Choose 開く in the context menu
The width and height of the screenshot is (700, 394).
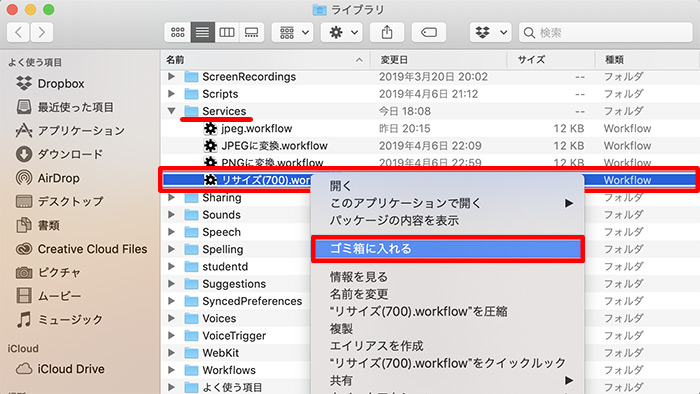[448, 186]
